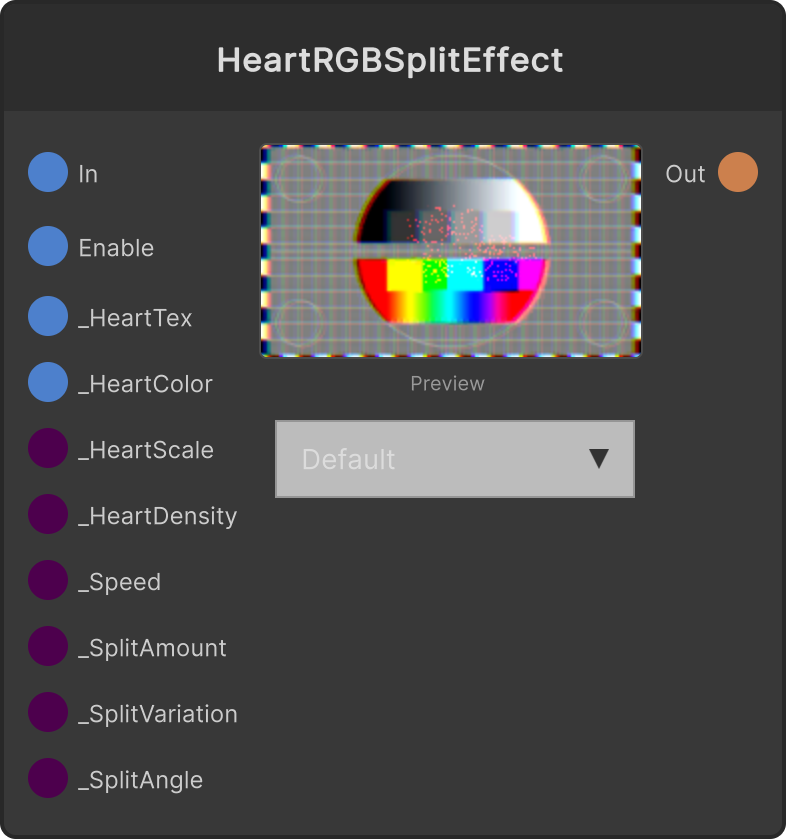Click the purple _HeartDensity port
786x839 pixels.
[x=48, y=514]
